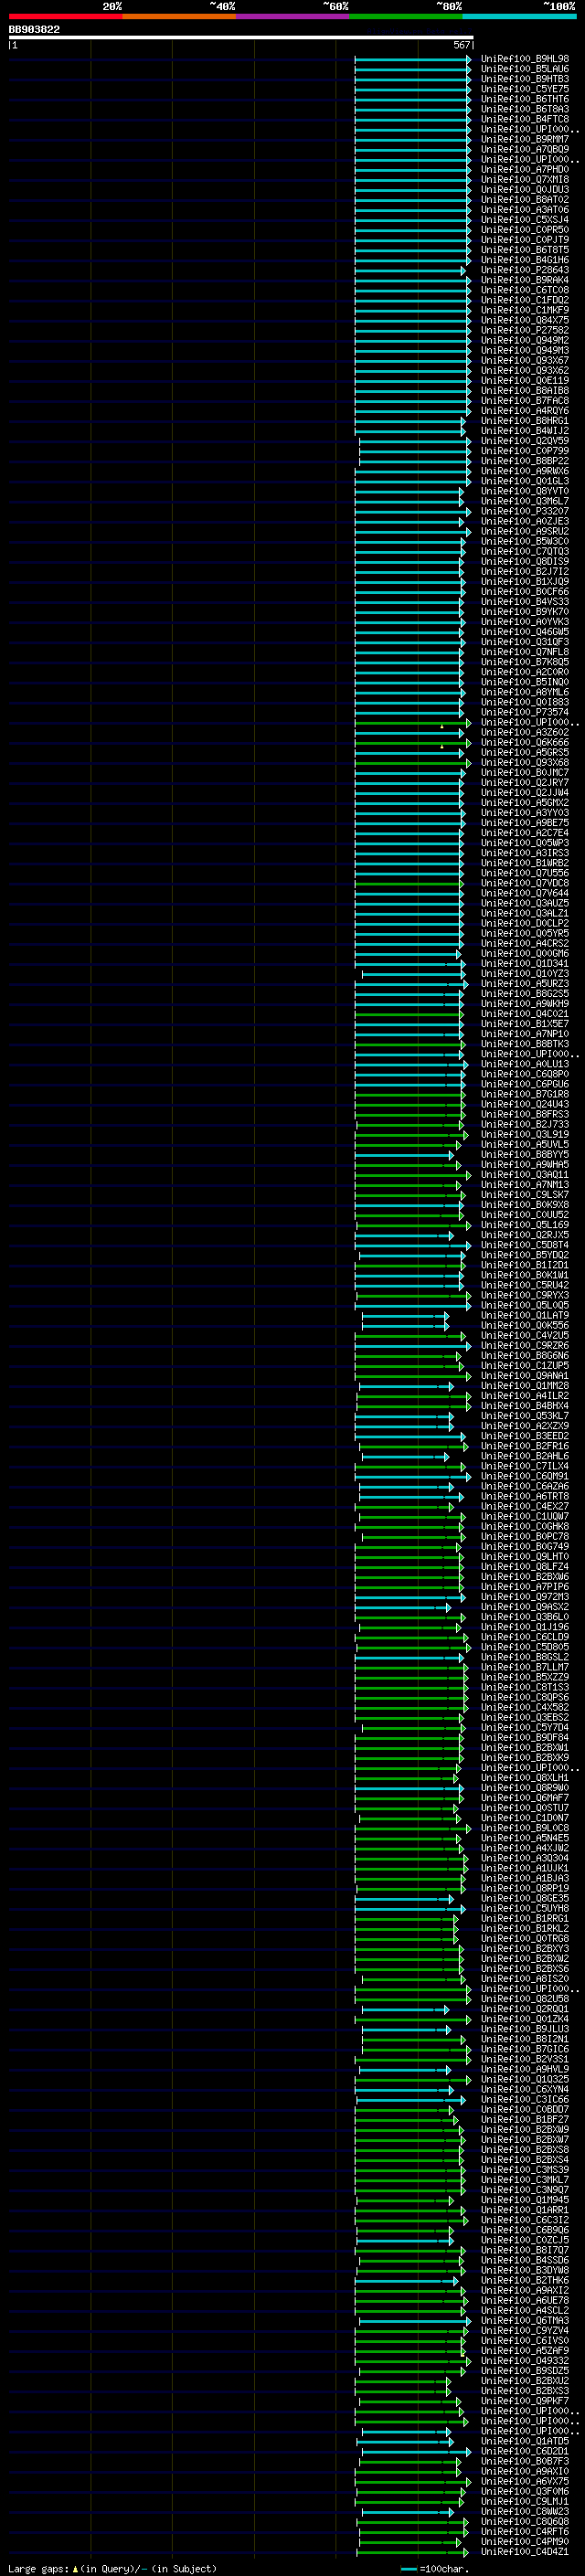Image resolution: width=585 pixels, height=2576 pixels.
Task: Select the UniRef100_B8BYY5 label
Action: 525,1155
